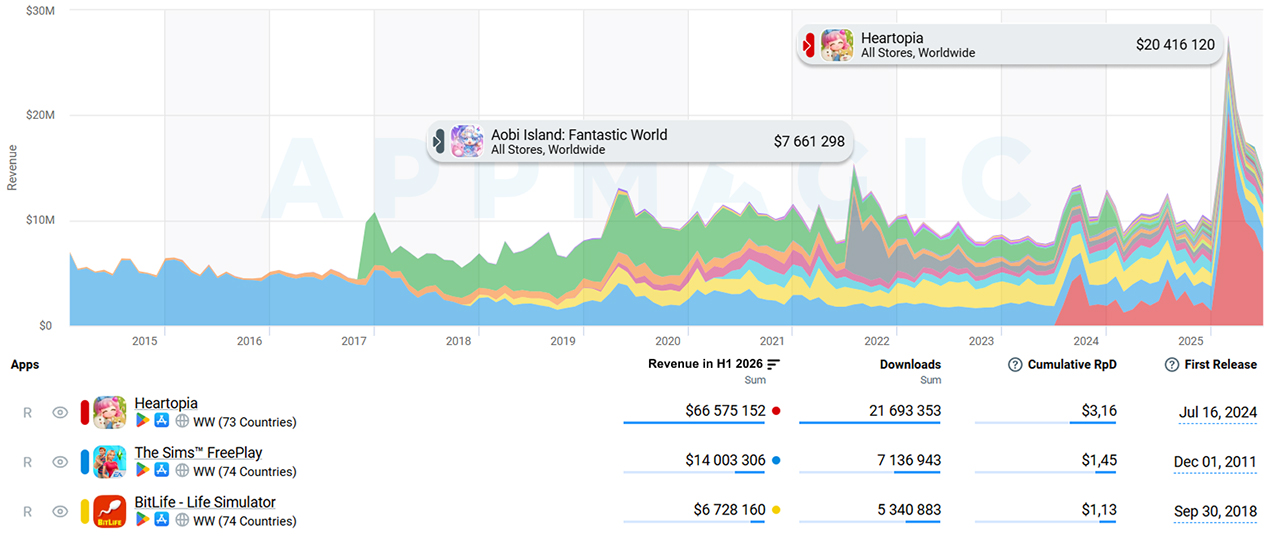Click the Downloads column header

click(x=910, y=365)
